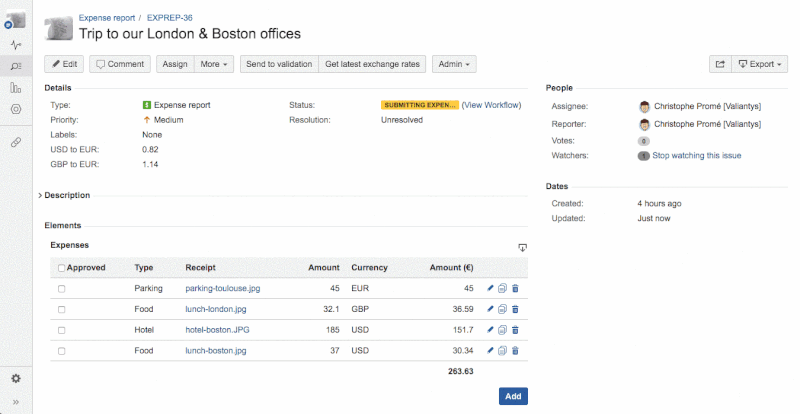Image resolution: width=800 pixels, height=414 pixels.
Task: Click the share icon next to Export
Action: click(x=719, y=64)
